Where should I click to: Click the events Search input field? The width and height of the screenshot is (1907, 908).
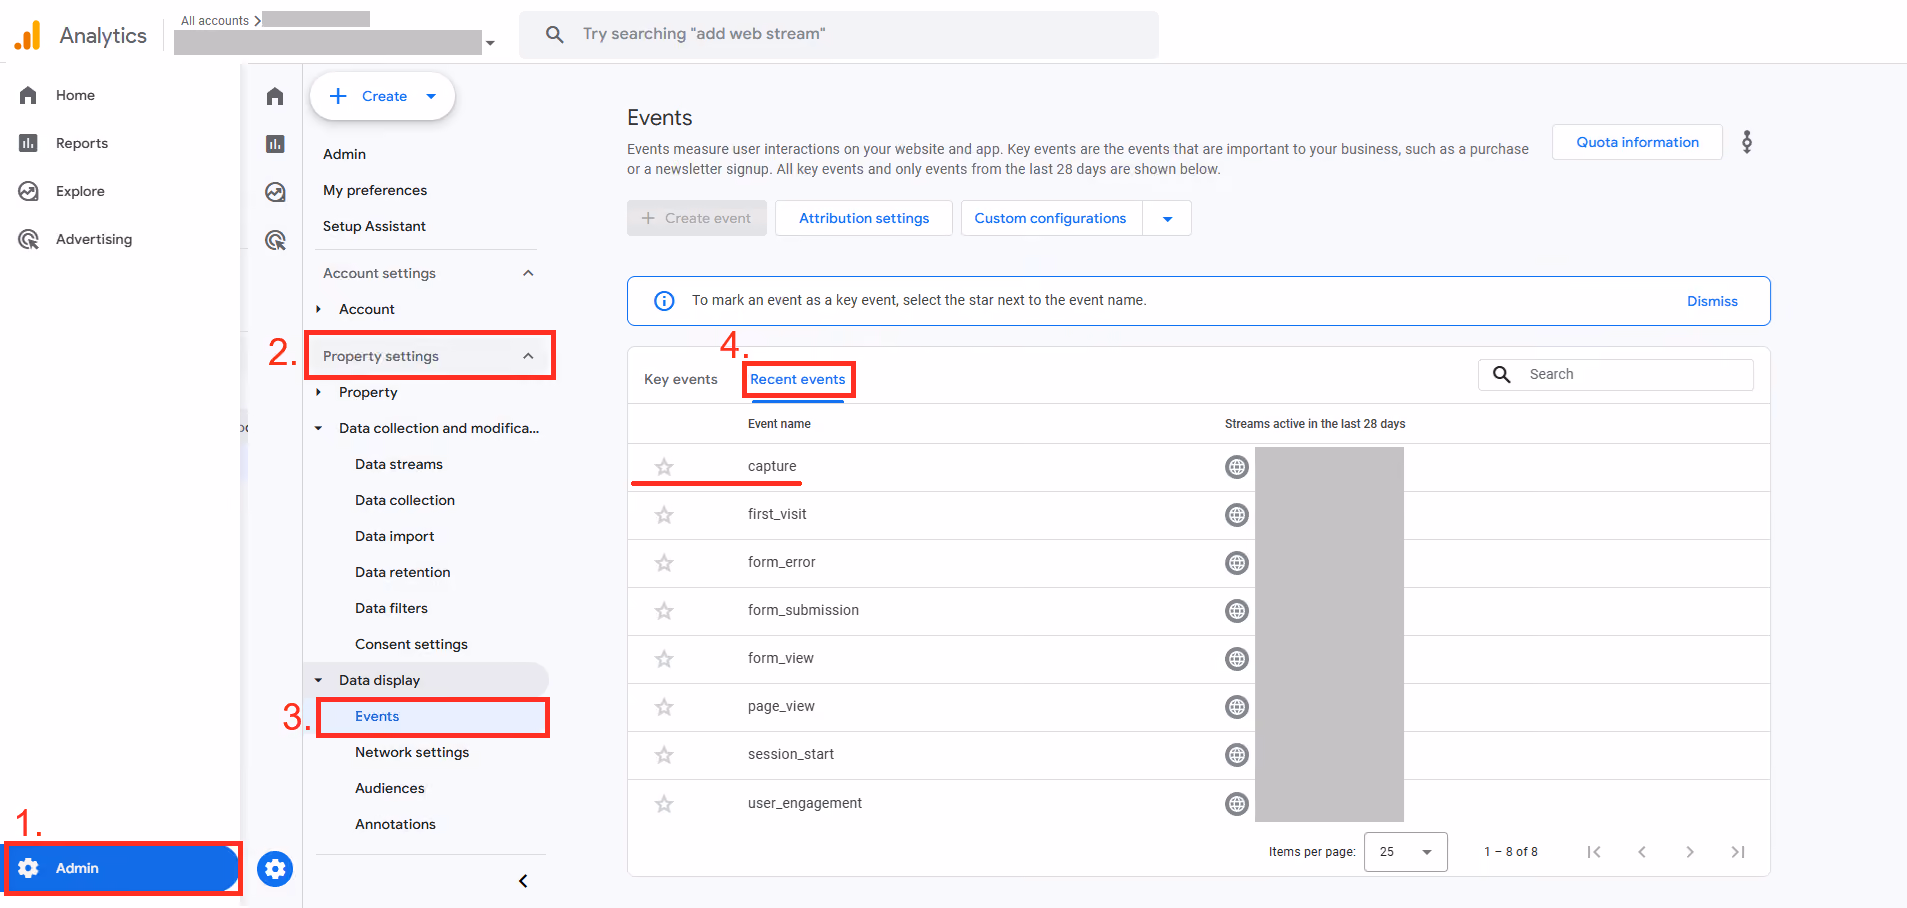1616,374
